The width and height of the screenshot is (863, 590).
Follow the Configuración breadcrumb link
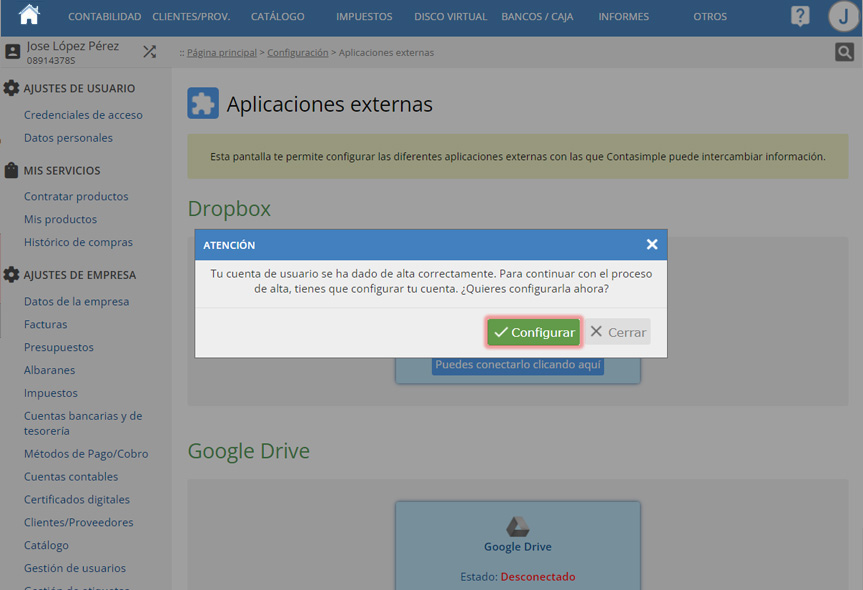pos(298,53)
